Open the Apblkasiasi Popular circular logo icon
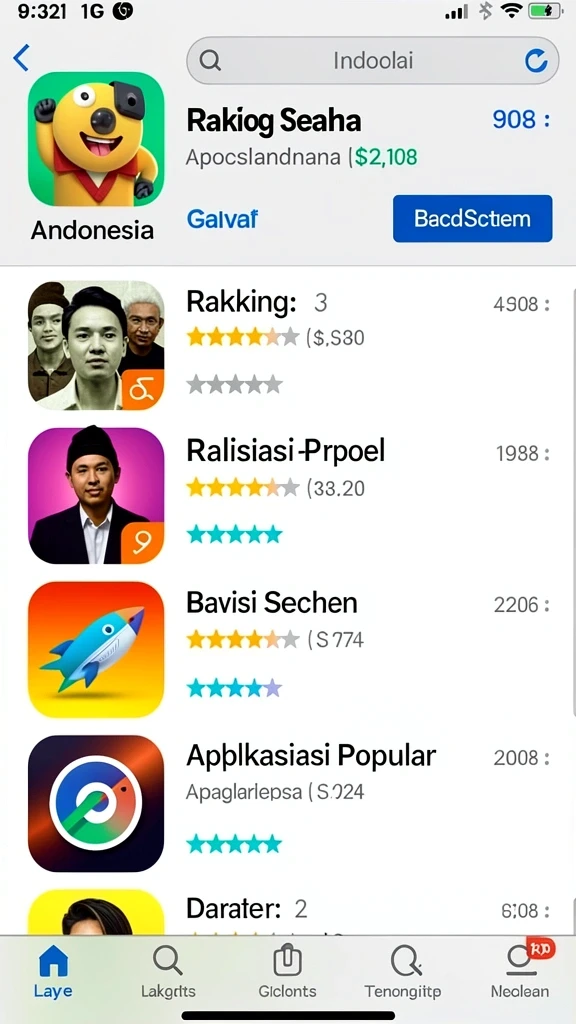The width and height of the screenshot is (576, 1024). point(96,803)
